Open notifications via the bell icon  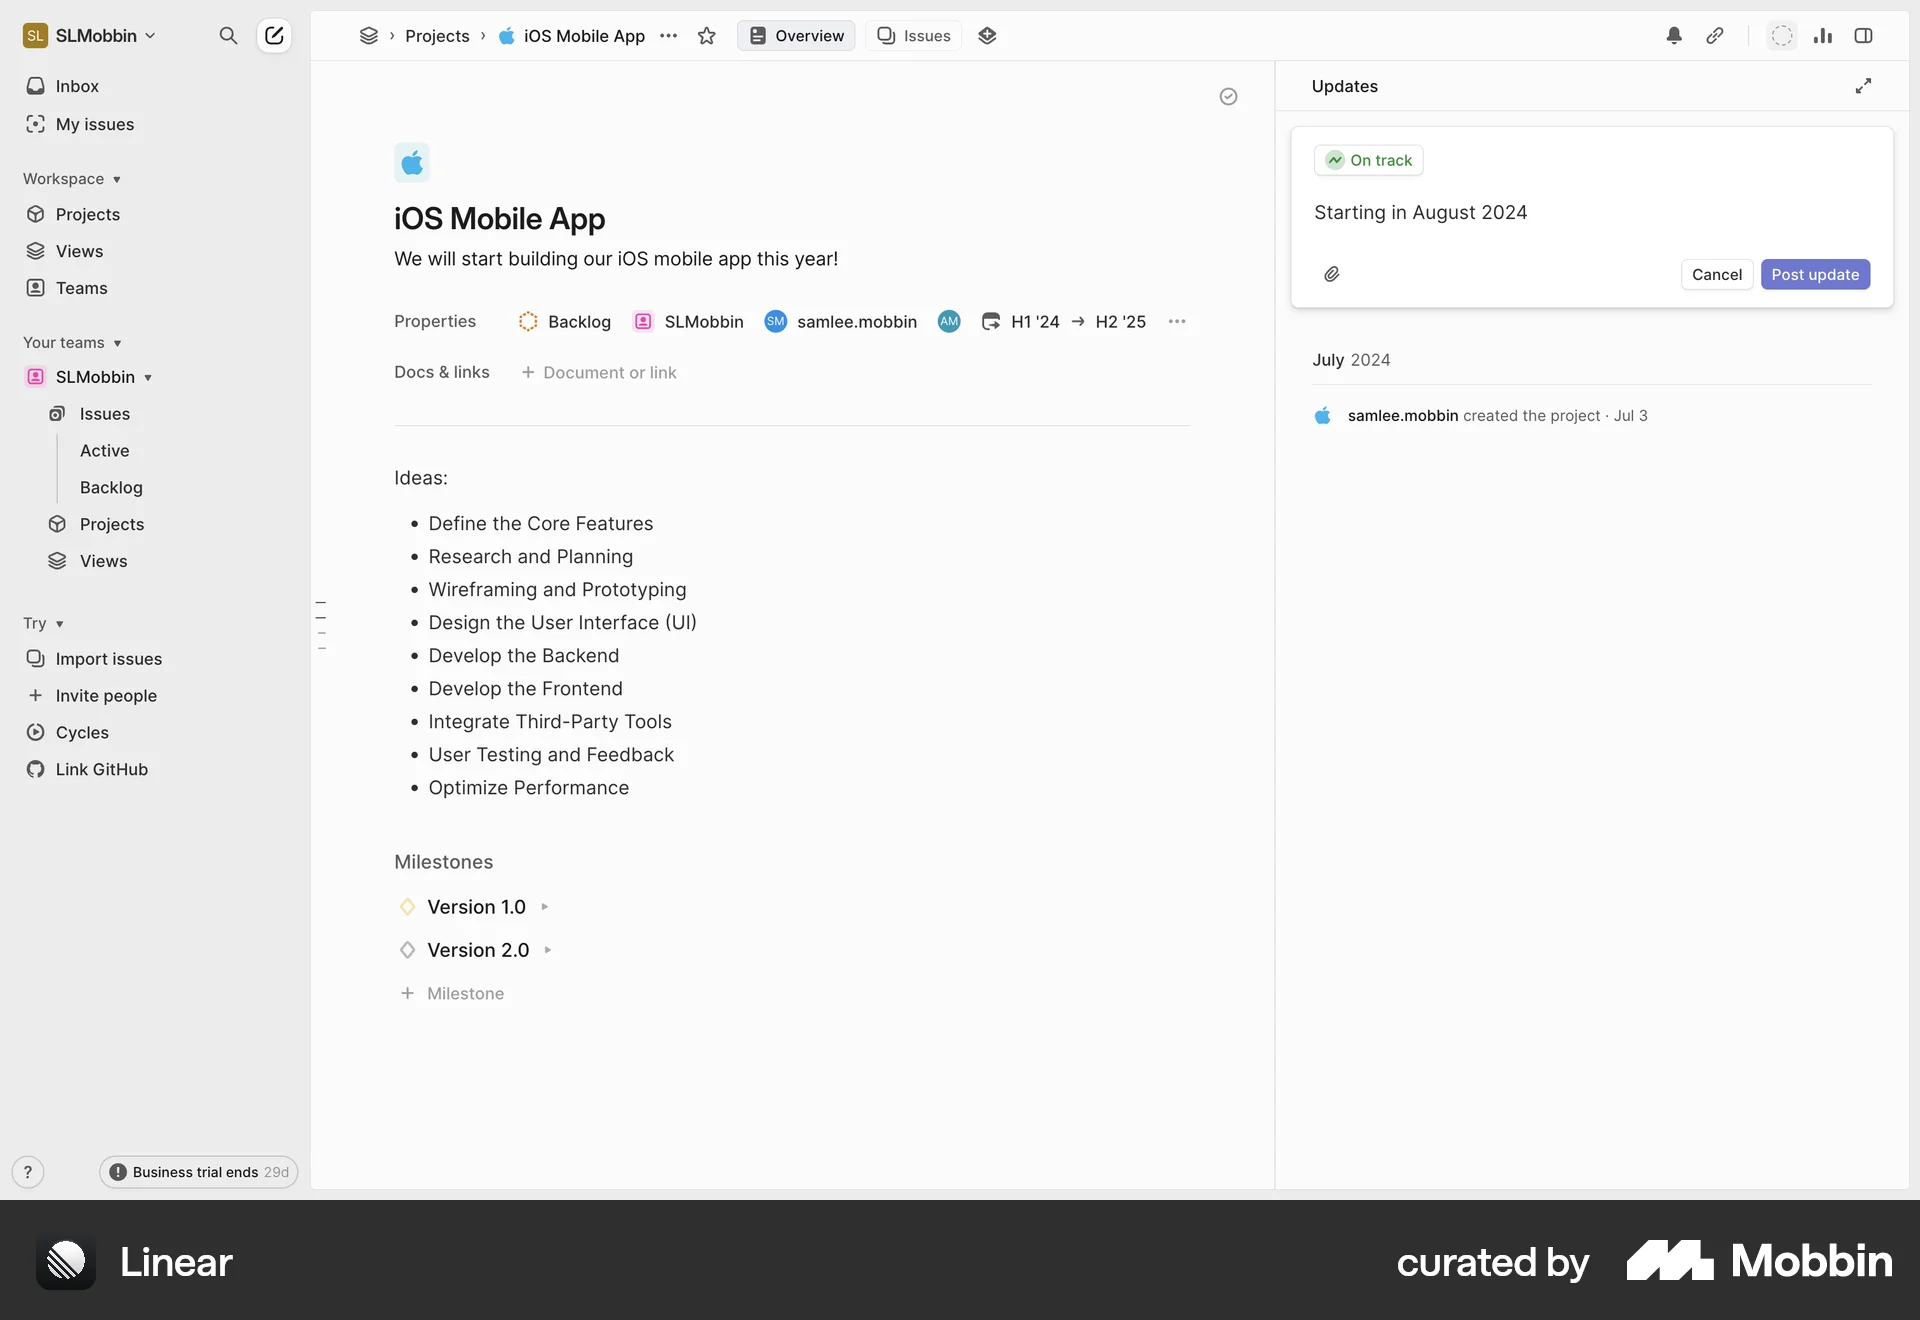(x=1674, y=35)
